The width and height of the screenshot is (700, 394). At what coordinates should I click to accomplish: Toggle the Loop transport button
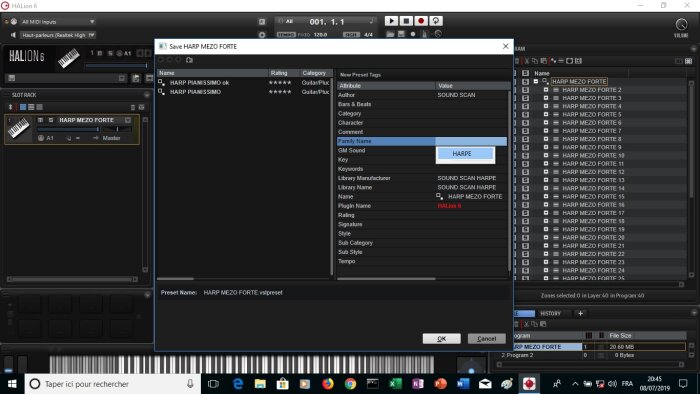(x=436, y=21)
